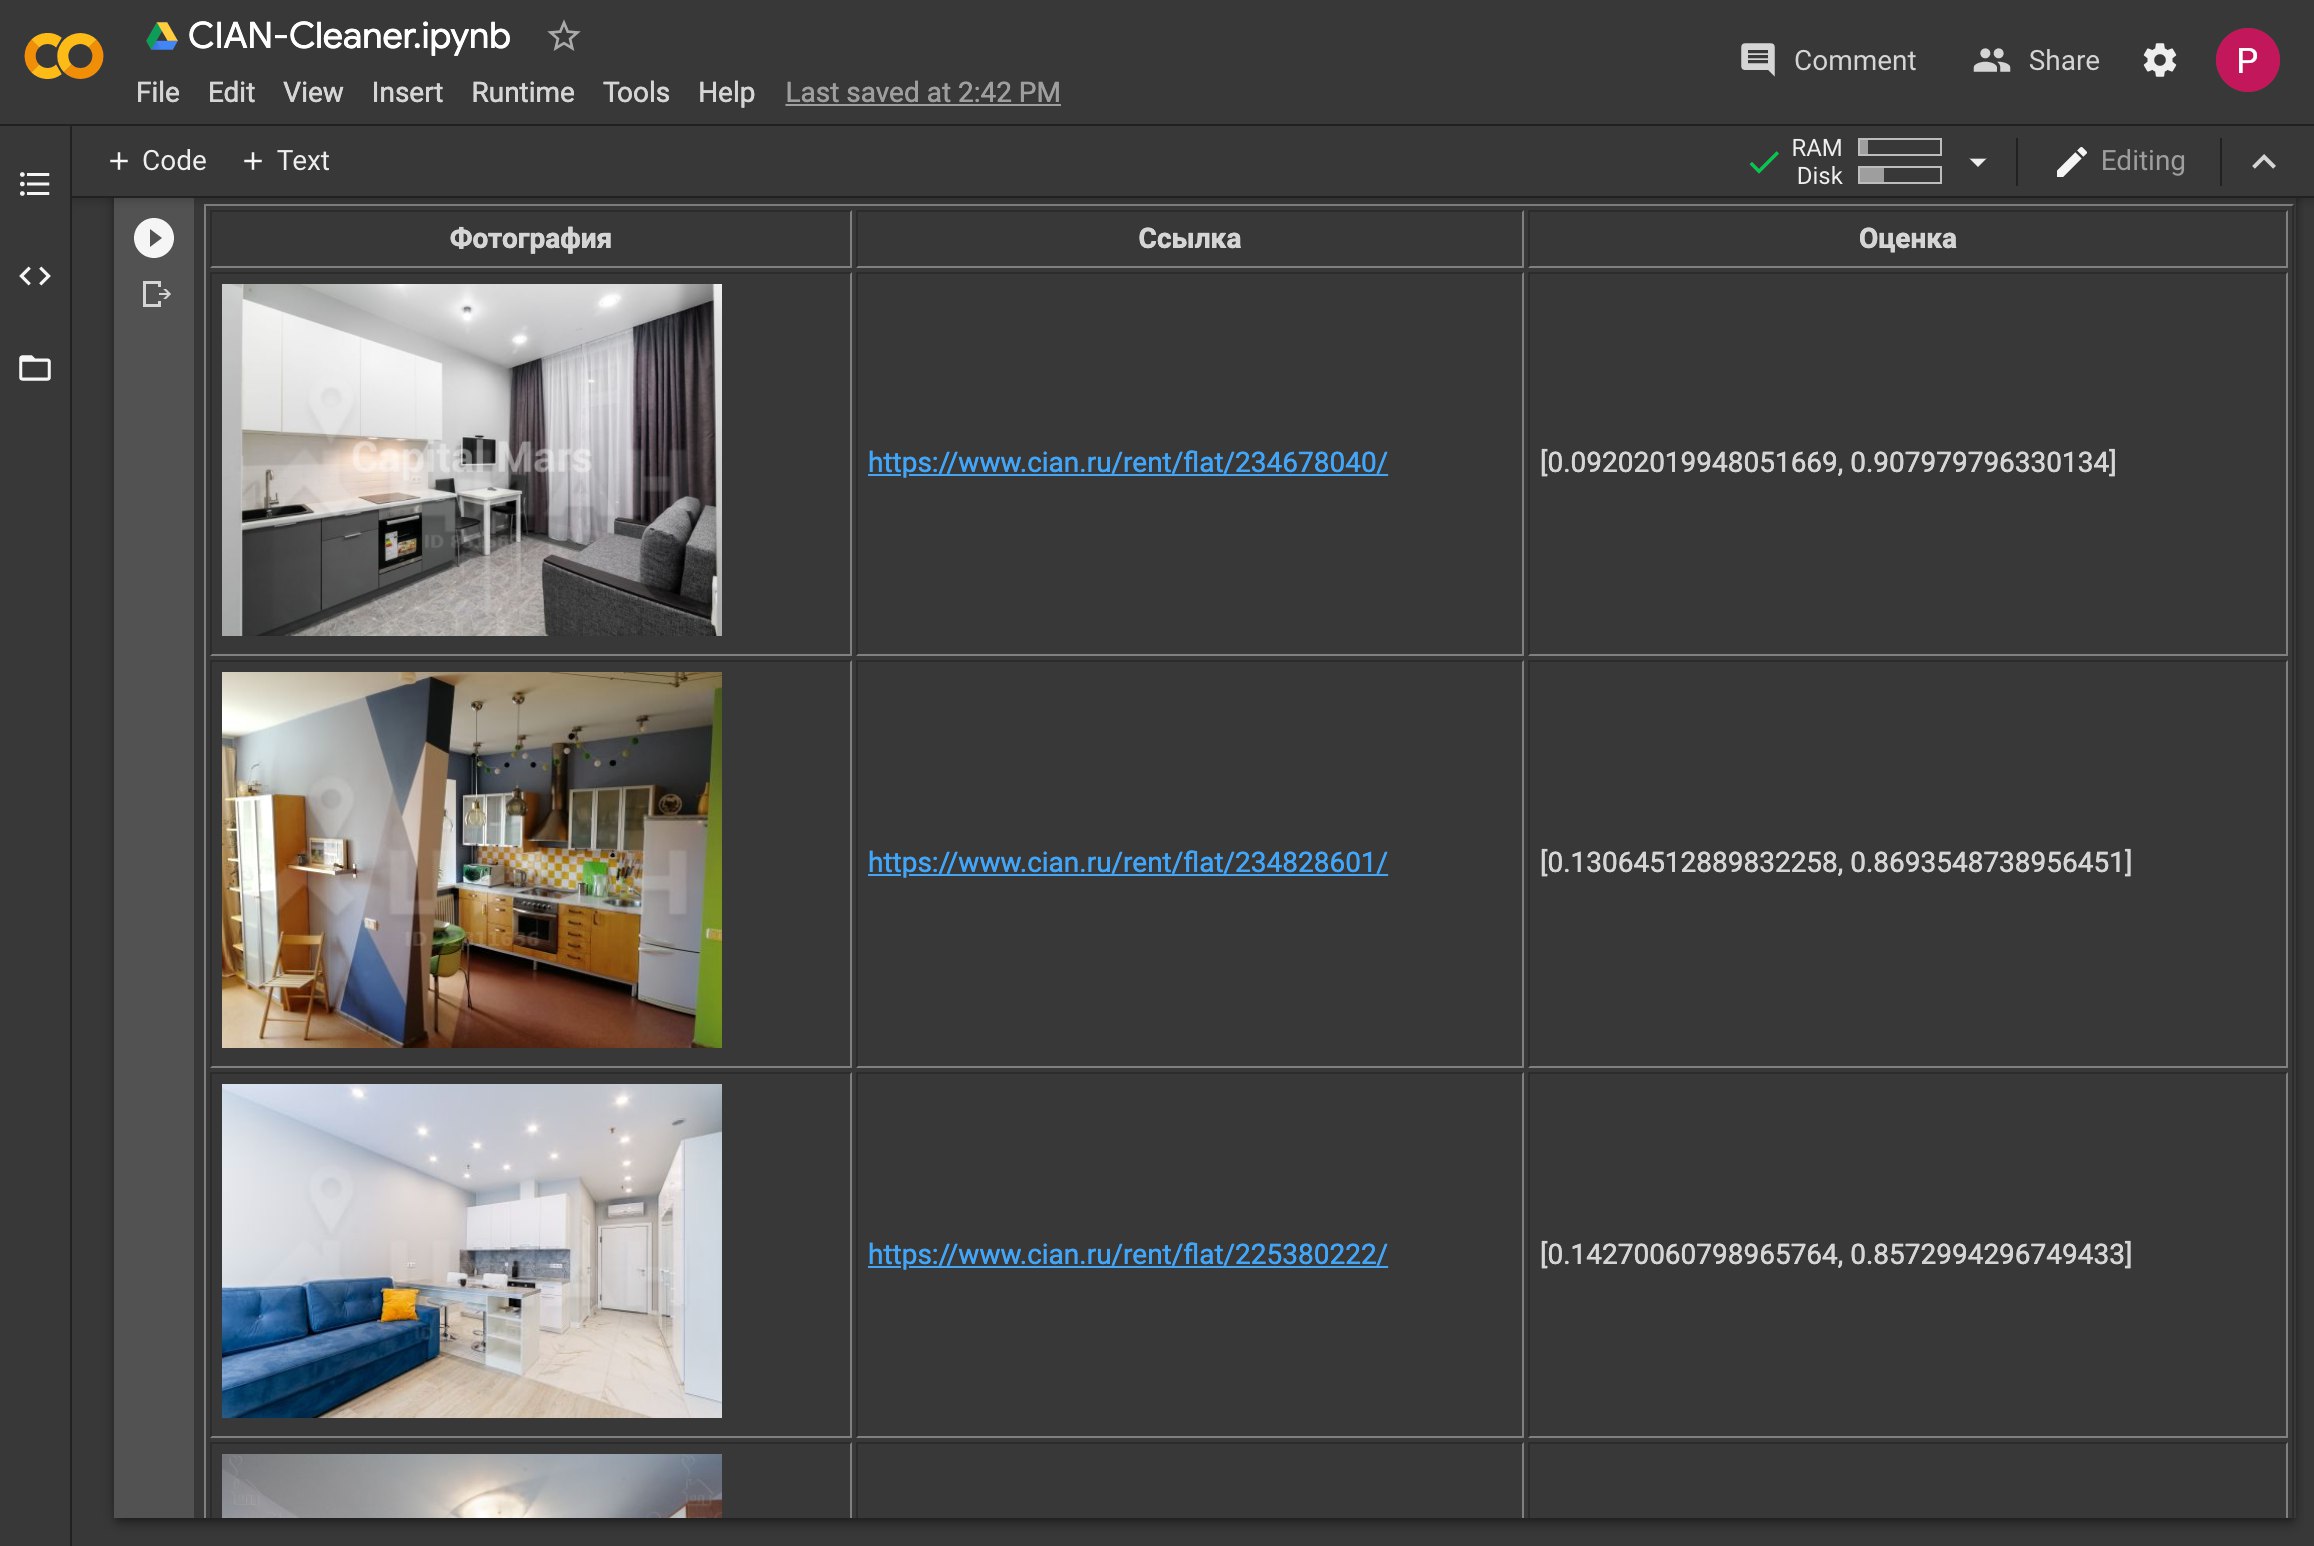Click the score starting 0.1427006079
2314x1546 pixels.
tap(1836, 1254)
